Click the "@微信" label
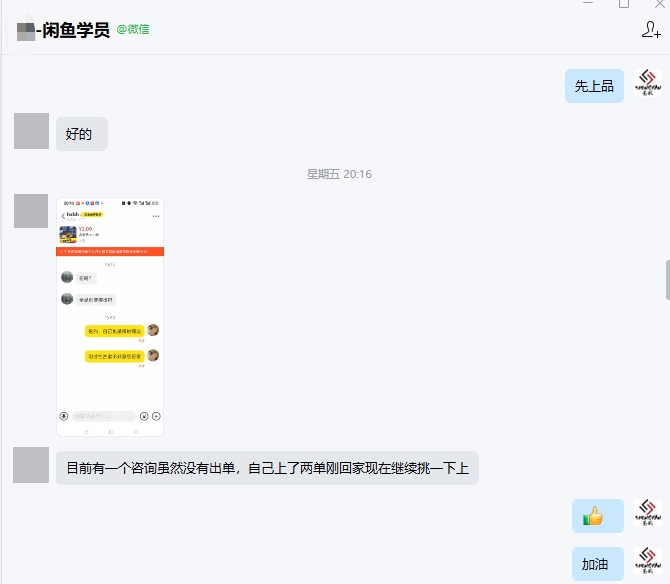The width and height of the screenshot is (670, 584). [133, 29]
